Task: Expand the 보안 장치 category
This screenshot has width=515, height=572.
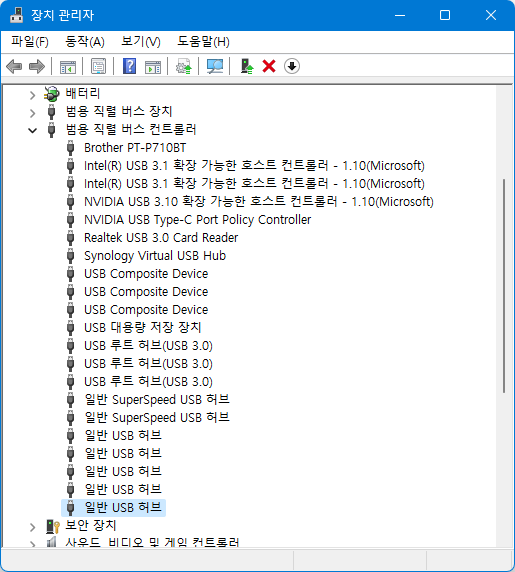Action: pos(32,527)
